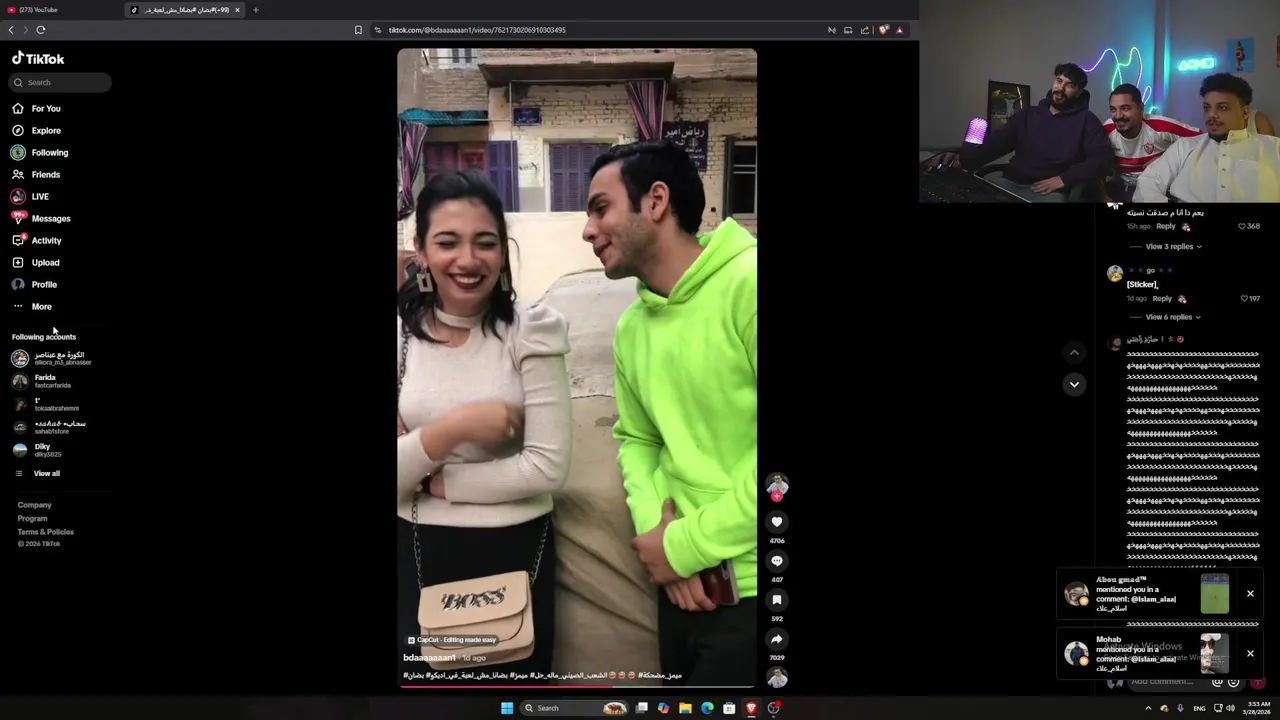Seek on the video progress bar
1280x720 pixels.
577,687
